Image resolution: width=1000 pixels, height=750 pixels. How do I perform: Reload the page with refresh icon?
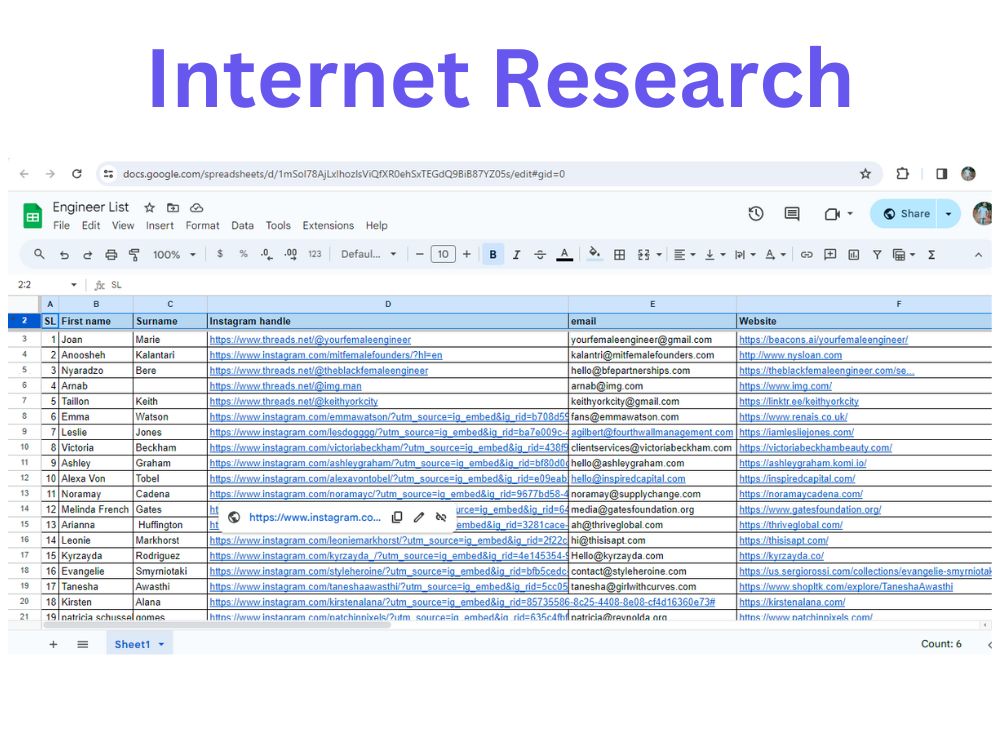[x=77, y=173]
